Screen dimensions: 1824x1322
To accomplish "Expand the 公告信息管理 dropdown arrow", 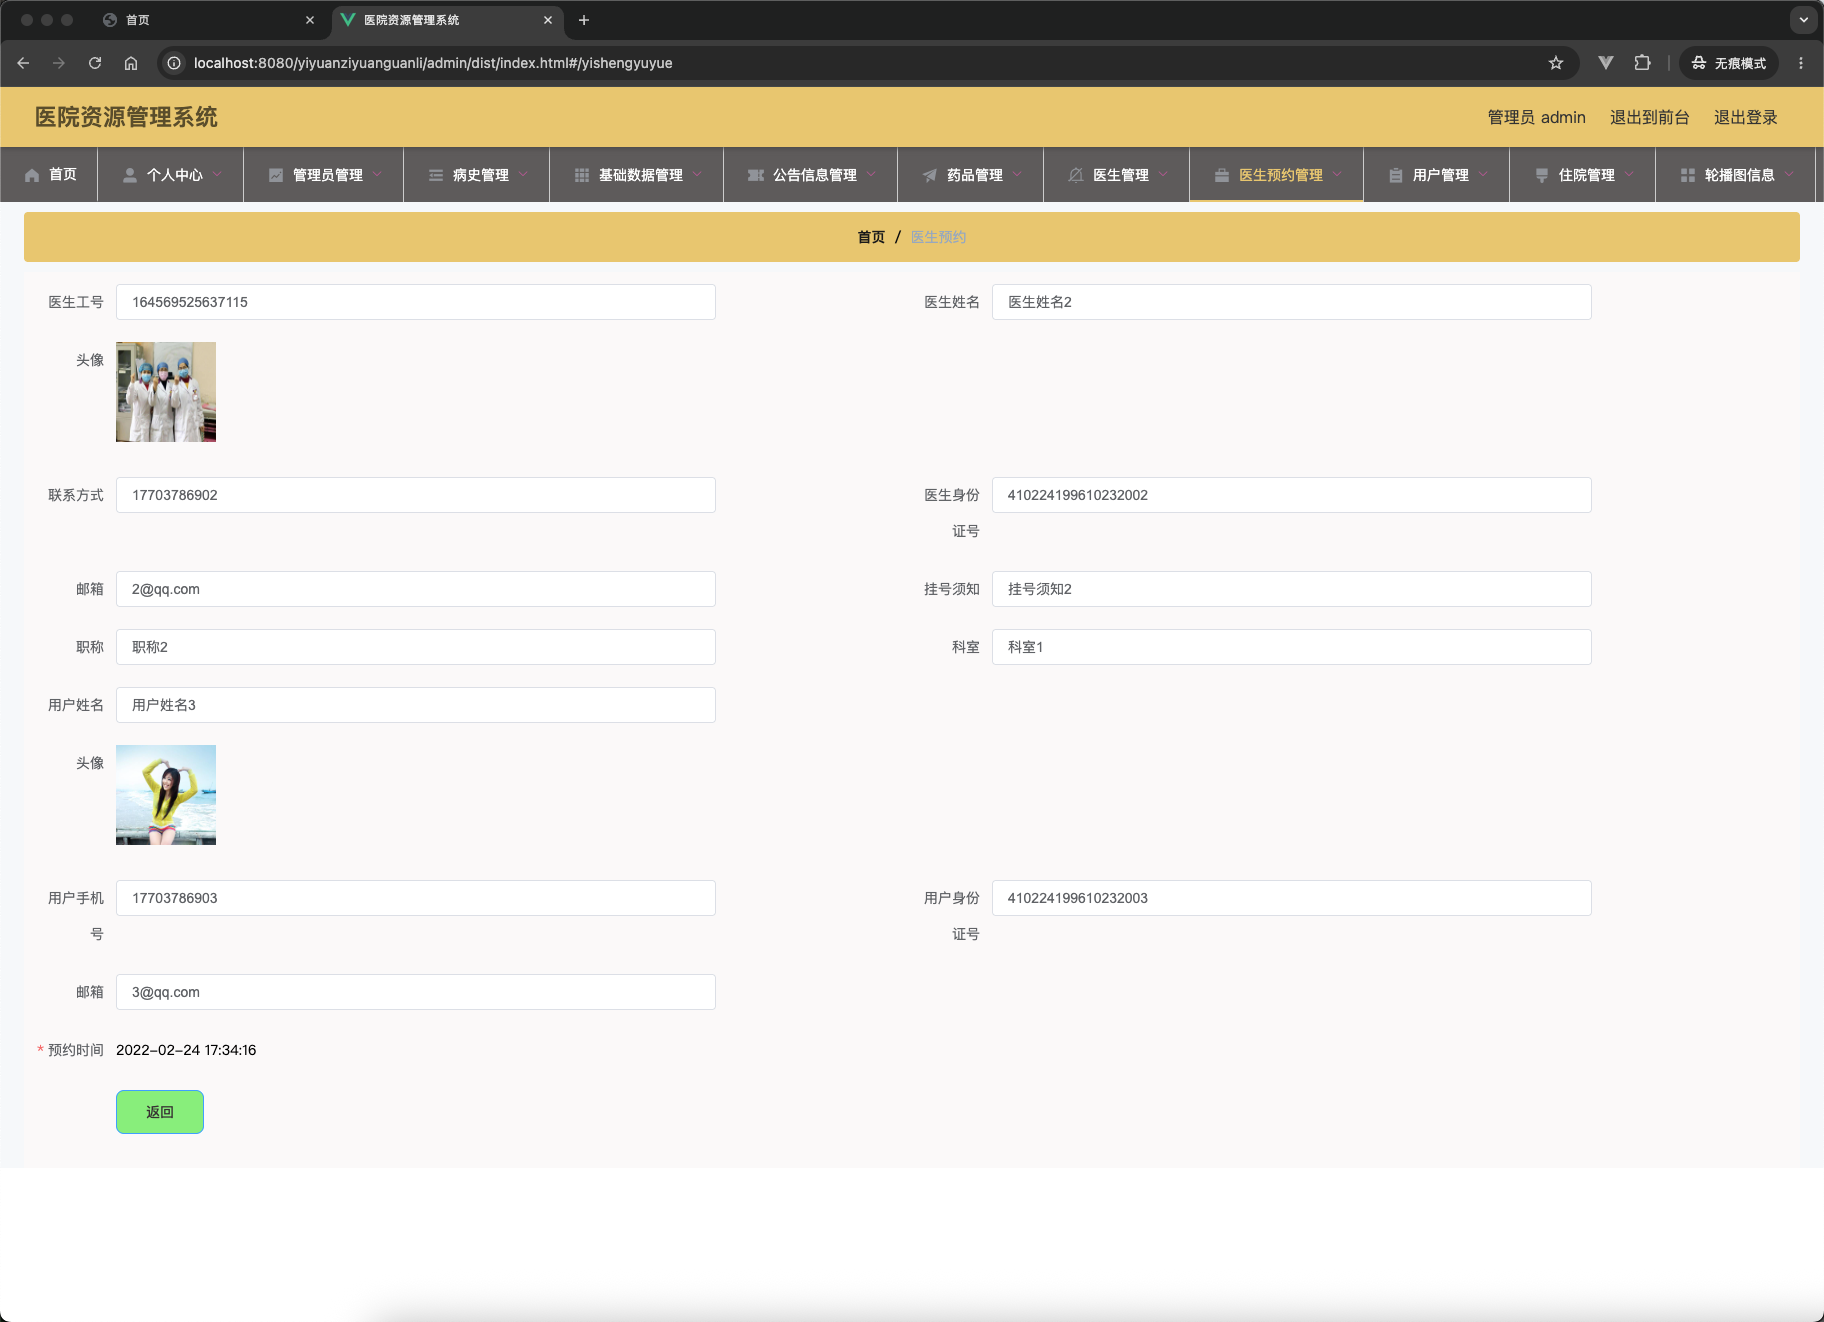I will (871, 174).
